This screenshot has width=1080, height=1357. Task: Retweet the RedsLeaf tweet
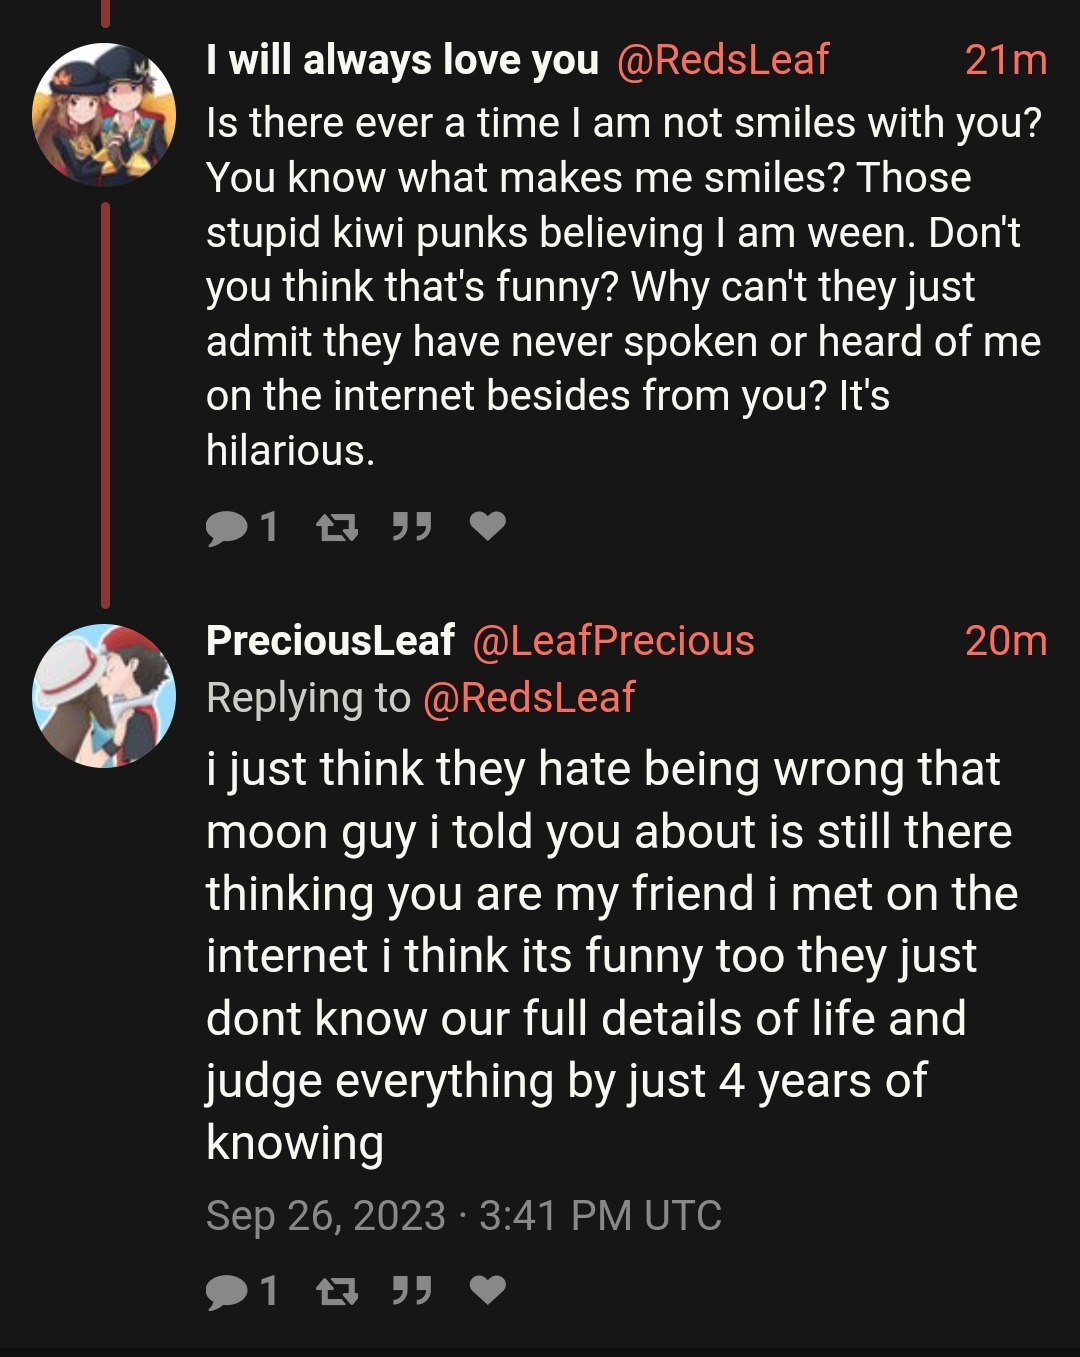tap(337, 527)
